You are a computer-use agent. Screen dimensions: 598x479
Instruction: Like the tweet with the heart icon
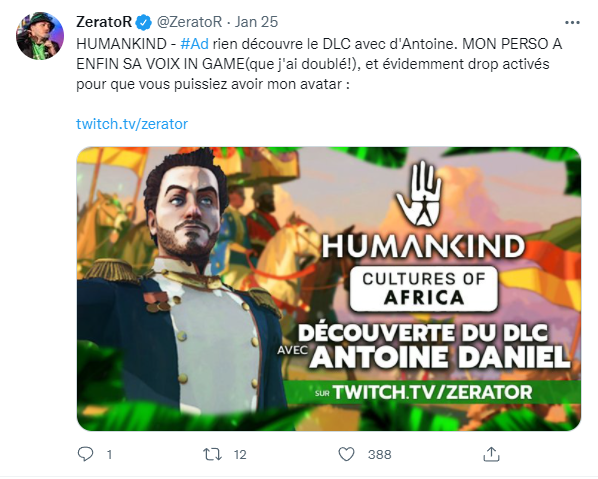pyautogui.click(x=346, y=454)
